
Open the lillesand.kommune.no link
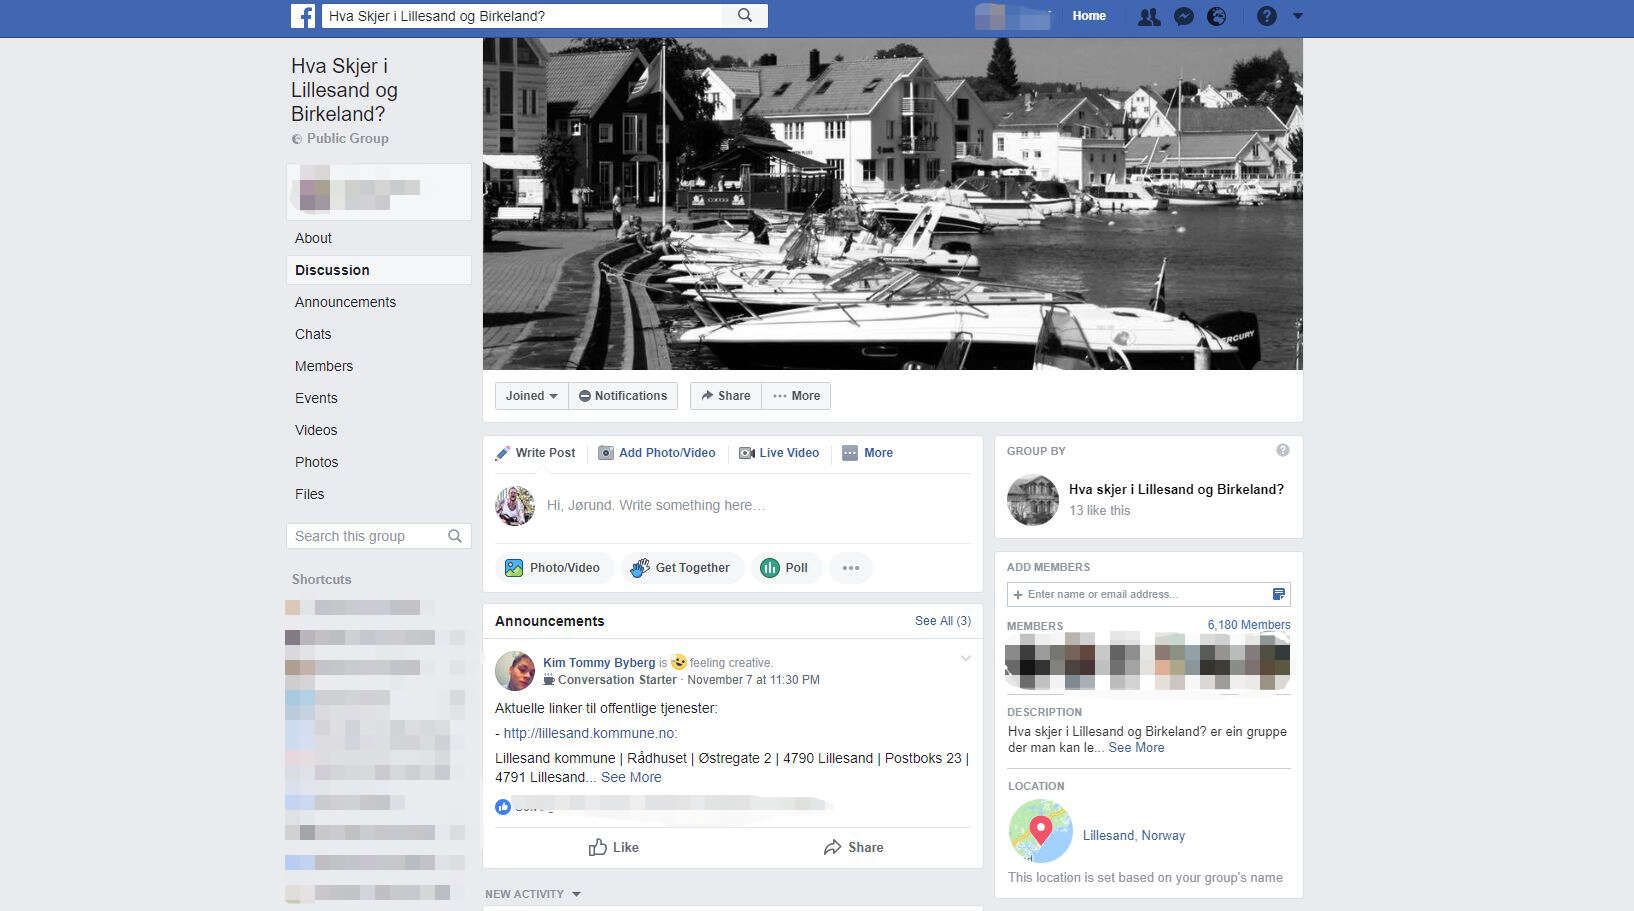click(590, 733)
